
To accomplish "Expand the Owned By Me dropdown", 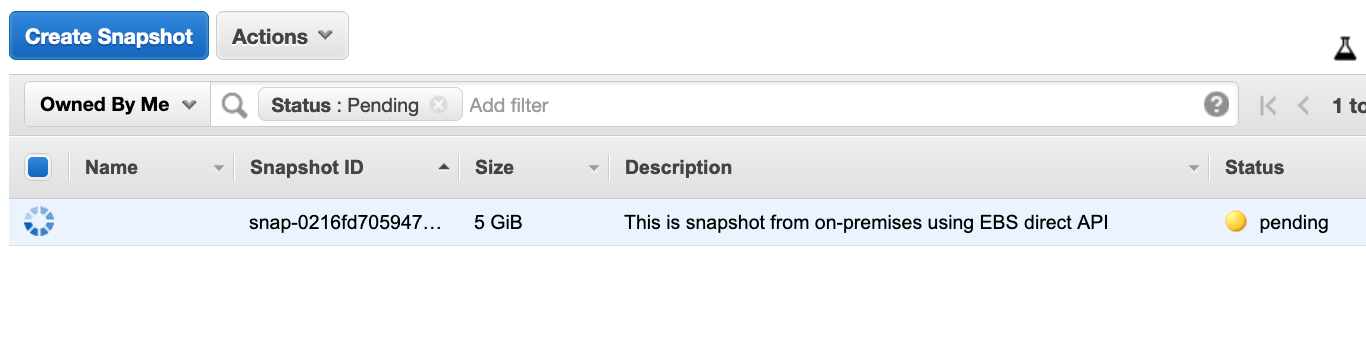I will [x=117, y=105].
